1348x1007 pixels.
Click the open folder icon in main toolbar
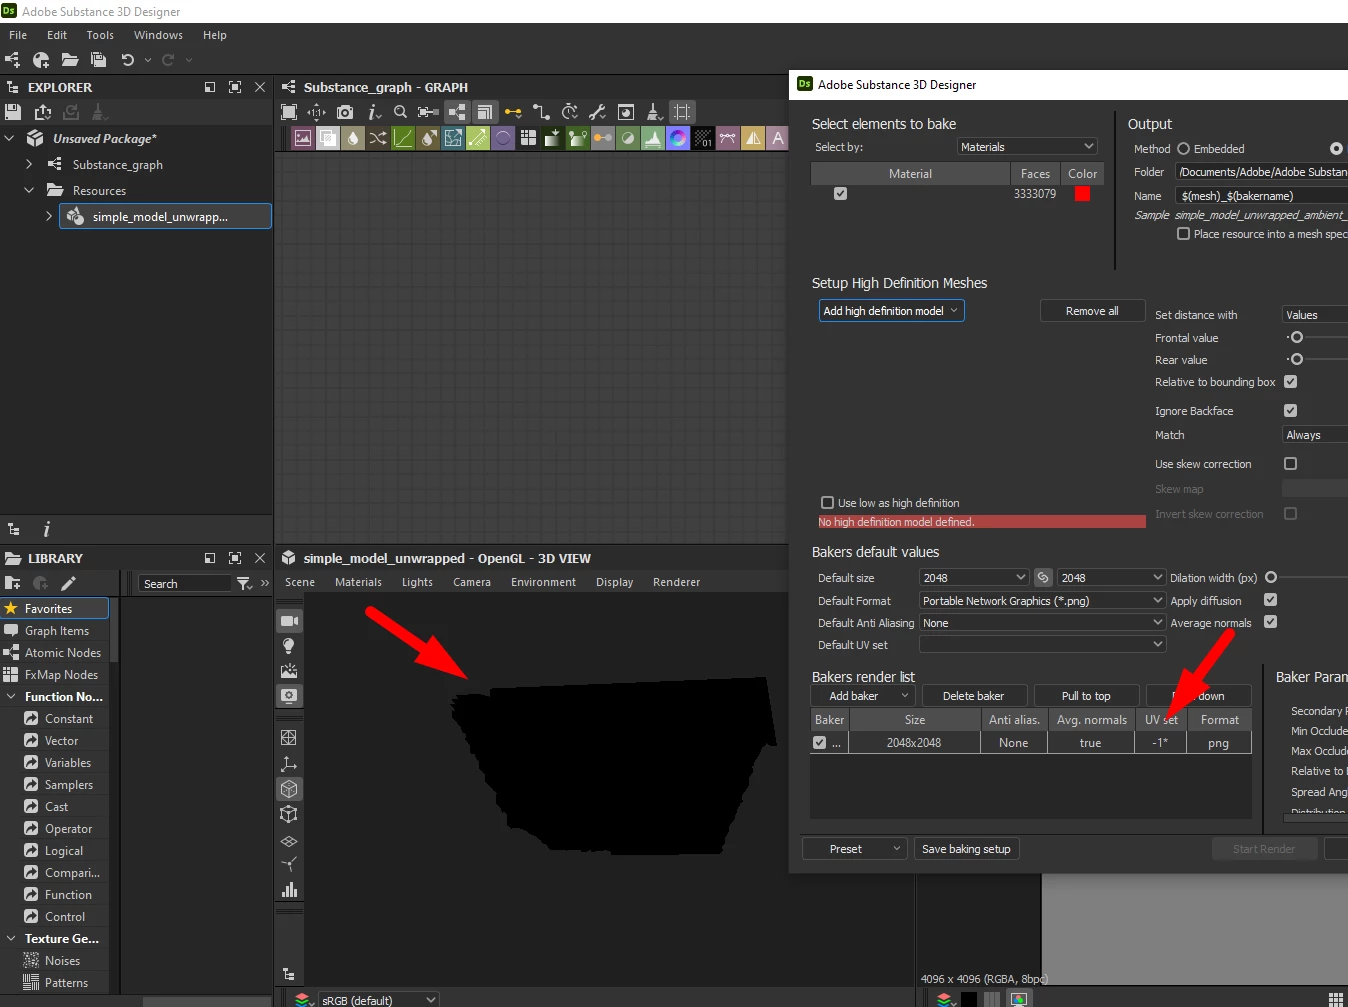click(x=70, y=60)
